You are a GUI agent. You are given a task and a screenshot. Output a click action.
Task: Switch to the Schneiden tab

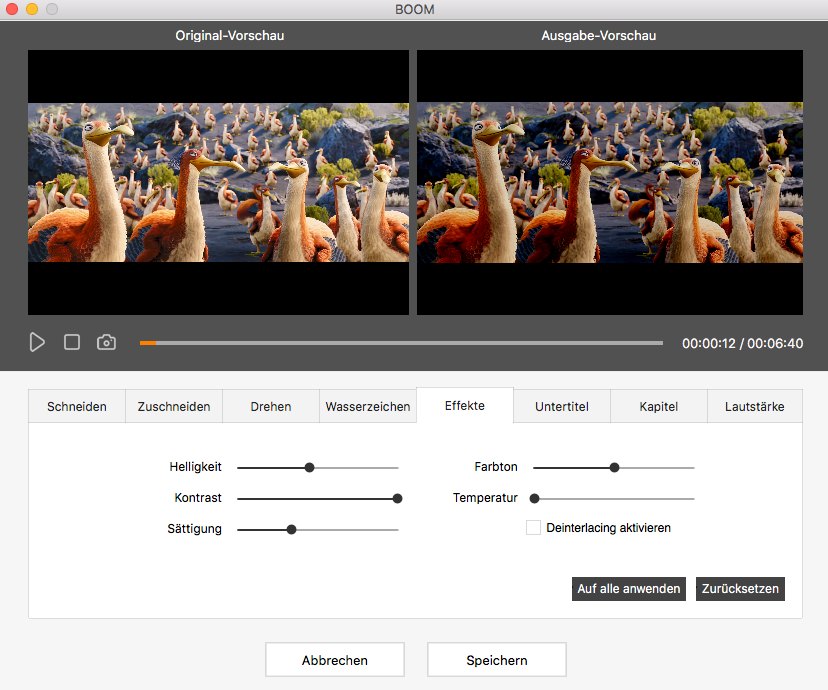[76, 406]
